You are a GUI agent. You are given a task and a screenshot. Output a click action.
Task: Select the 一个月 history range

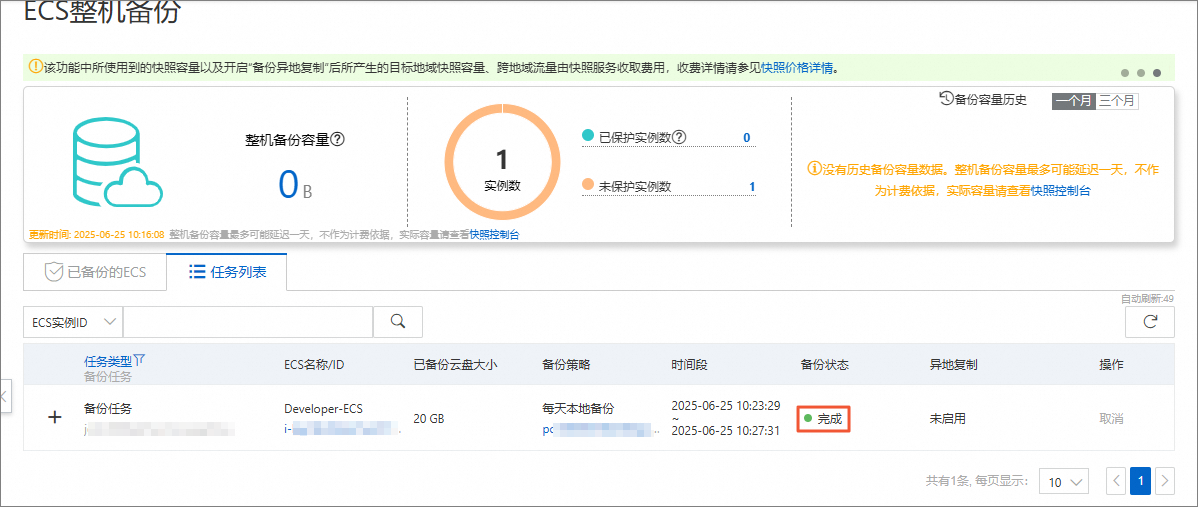[x=1074, y=101]
